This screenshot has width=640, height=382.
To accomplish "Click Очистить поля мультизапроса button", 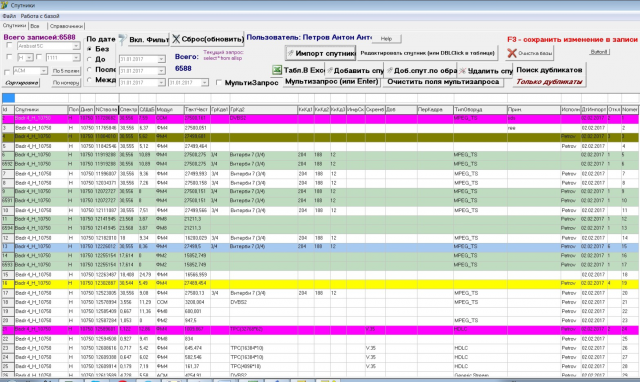I will (443, 82).
